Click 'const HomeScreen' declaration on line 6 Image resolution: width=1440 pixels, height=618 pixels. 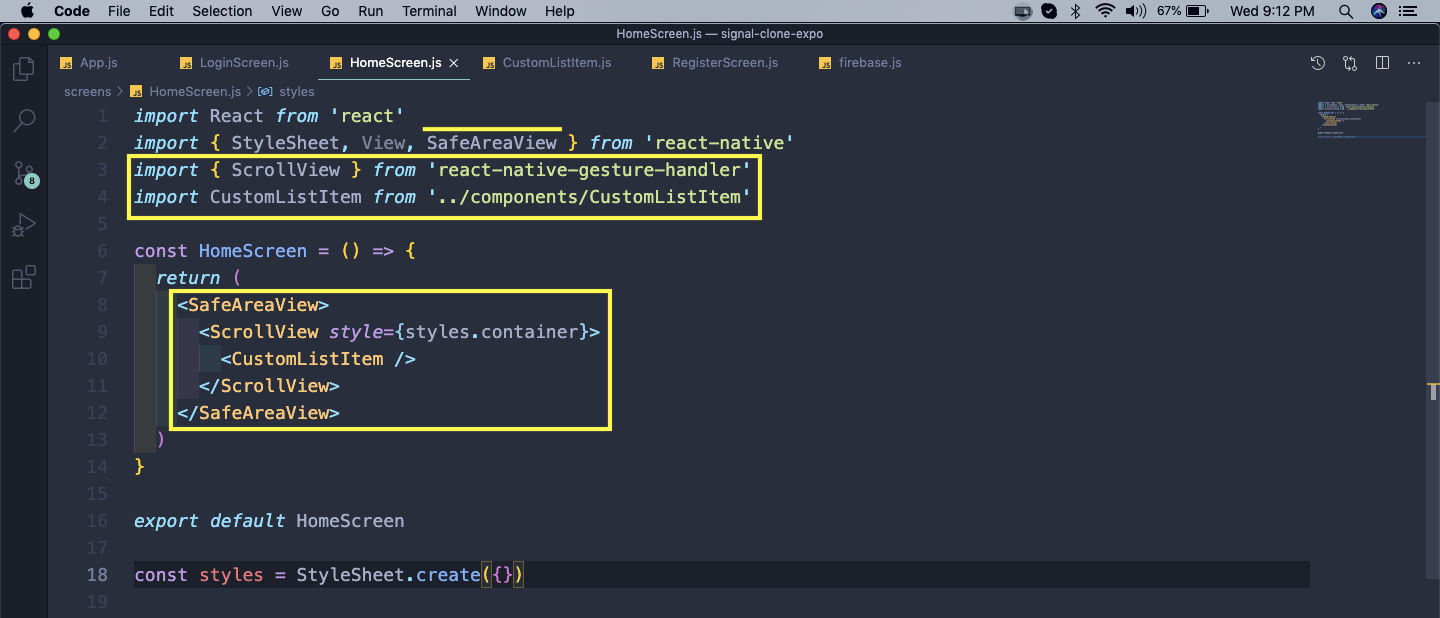[x=220, y=251]
